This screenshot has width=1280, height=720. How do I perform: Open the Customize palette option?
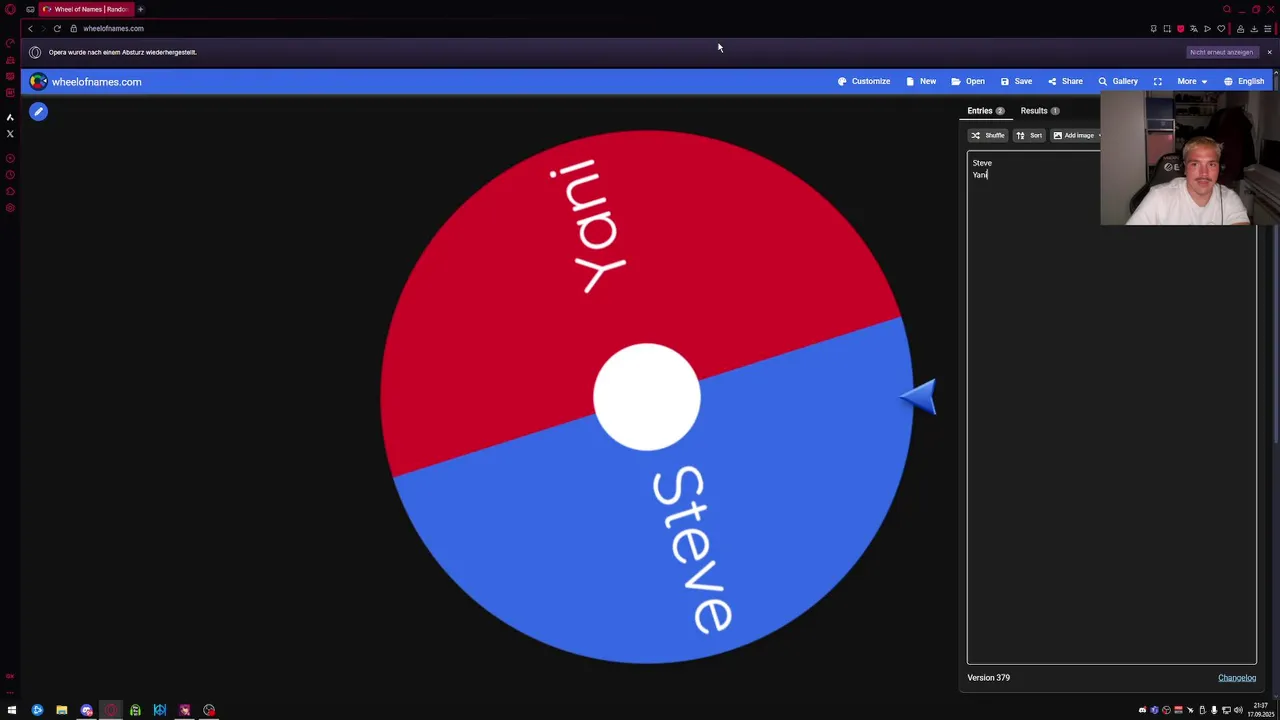[864, 81]
